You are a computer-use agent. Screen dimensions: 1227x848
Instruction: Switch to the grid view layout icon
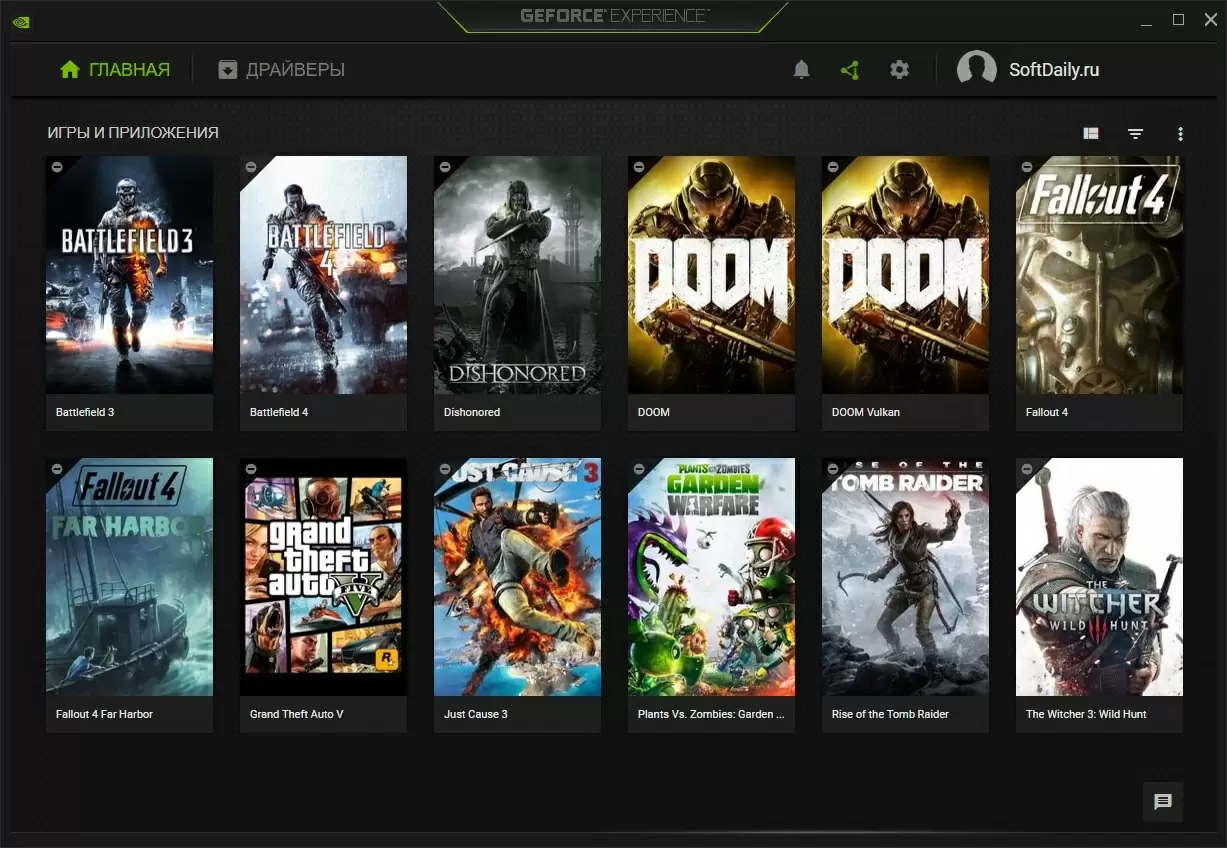pyautogui.click(x=1091, y=133)
